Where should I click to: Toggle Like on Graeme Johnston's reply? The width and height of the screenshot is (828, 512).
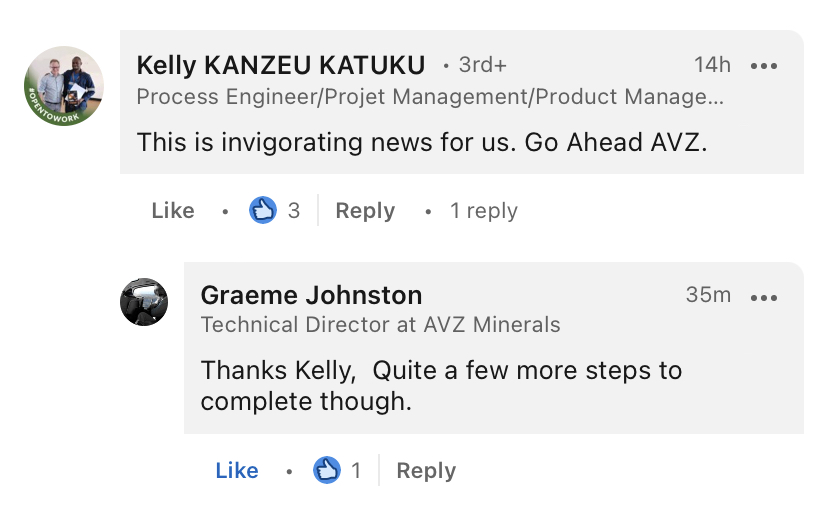coord(237,470)
